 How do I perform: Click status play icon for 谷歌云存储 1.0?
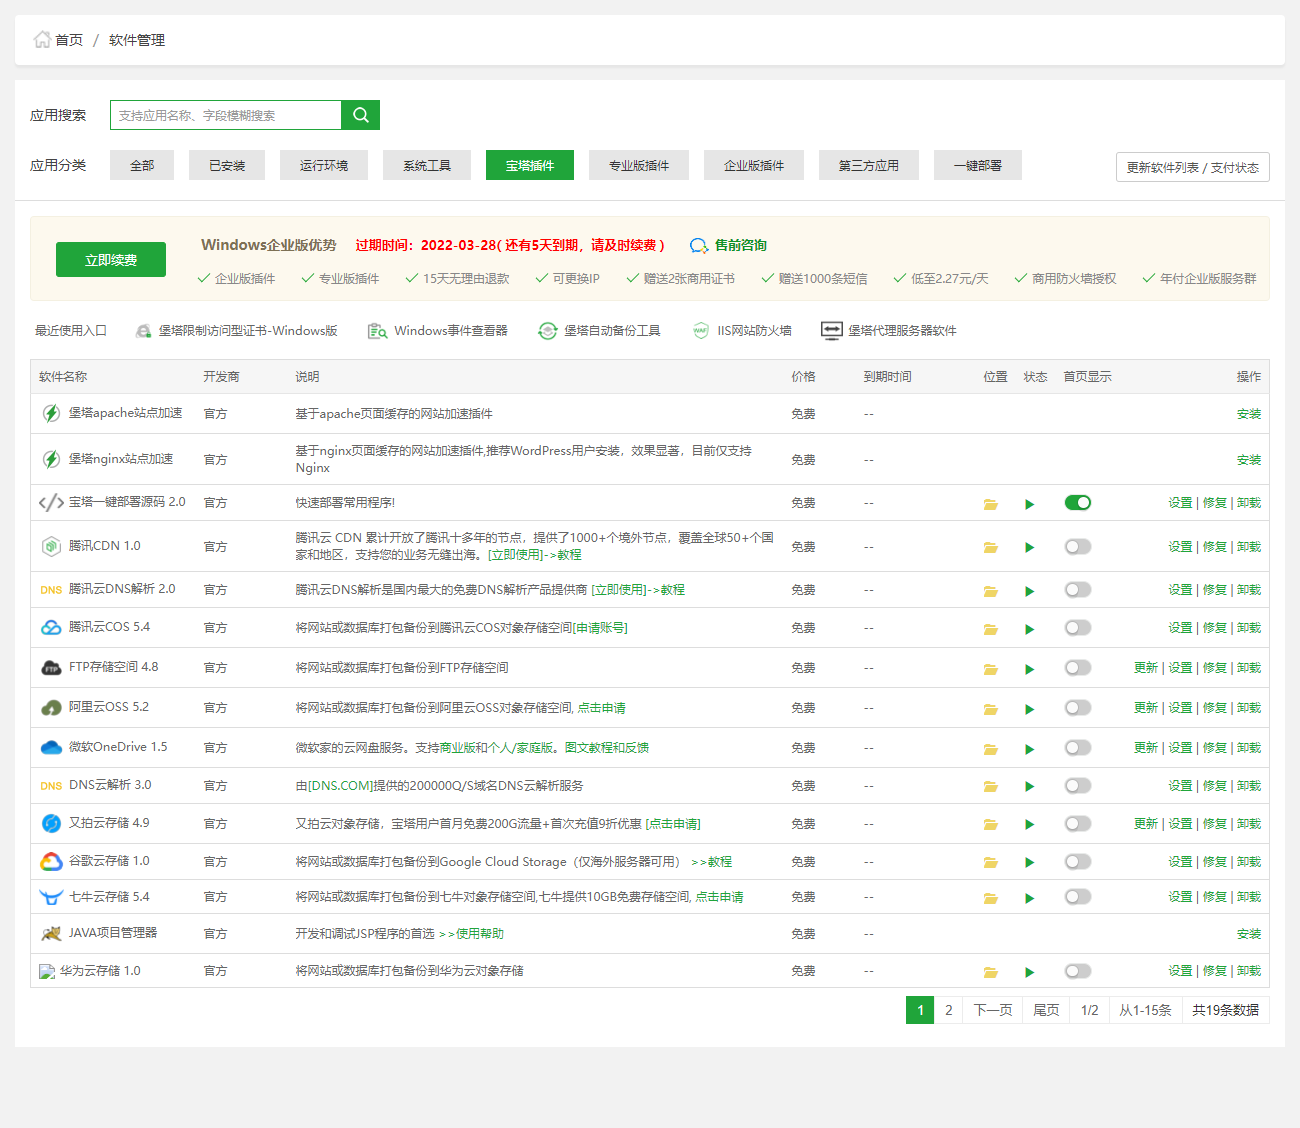(x=1029, y=863)
